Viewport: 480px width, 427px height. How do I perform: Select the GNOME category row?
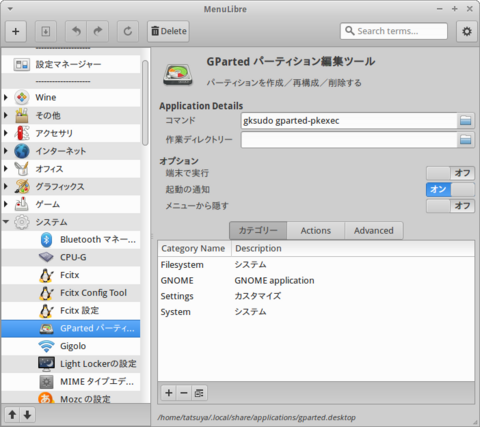(316, 280)
